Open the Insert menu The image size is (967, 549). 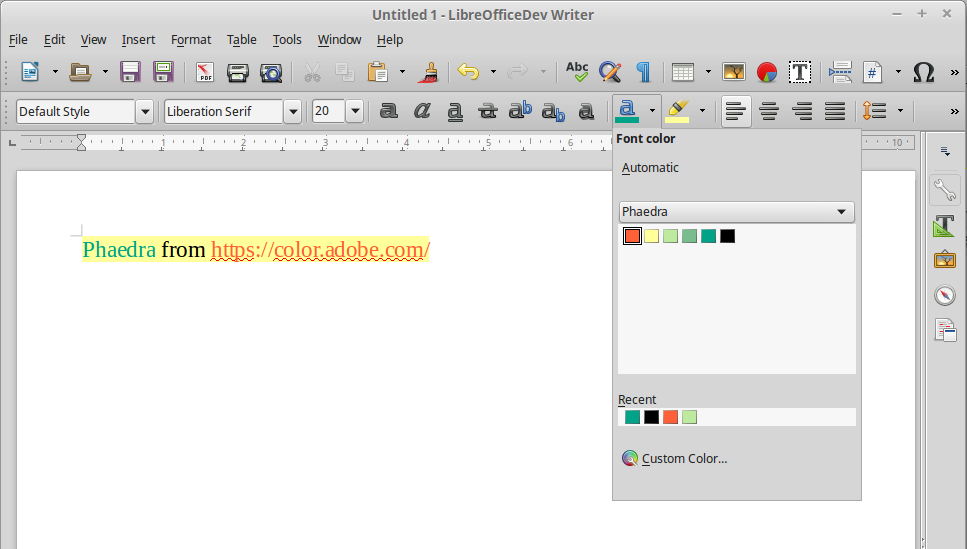point(138,39)
